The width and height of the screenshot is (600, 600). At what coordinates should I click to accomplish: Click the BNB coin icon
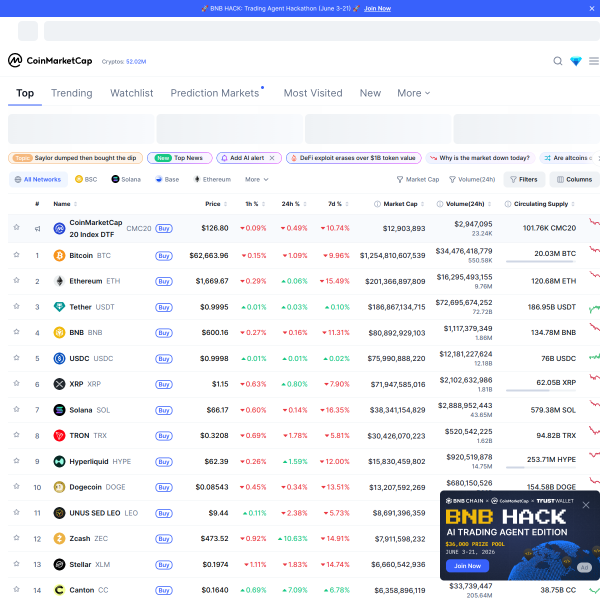click(59, 333)
